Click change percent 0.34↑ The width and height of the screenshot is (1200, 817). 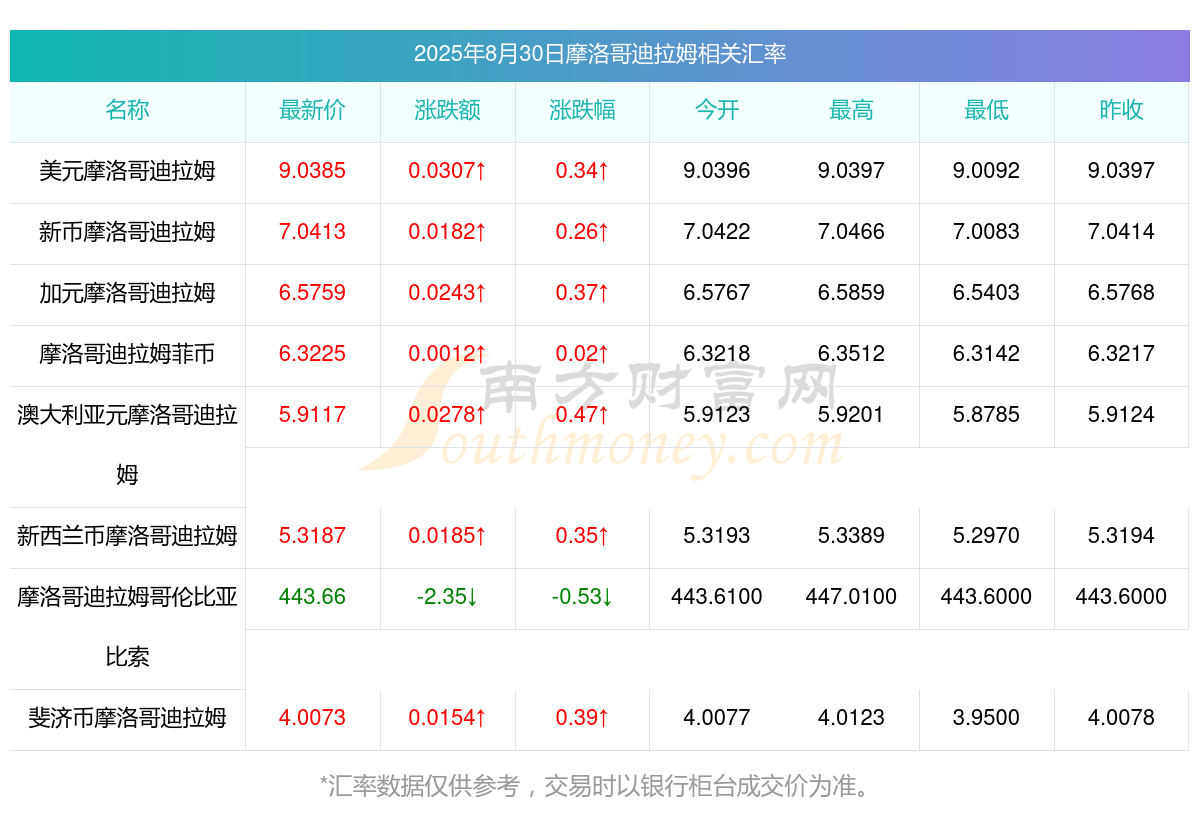[x=583, y=171]
